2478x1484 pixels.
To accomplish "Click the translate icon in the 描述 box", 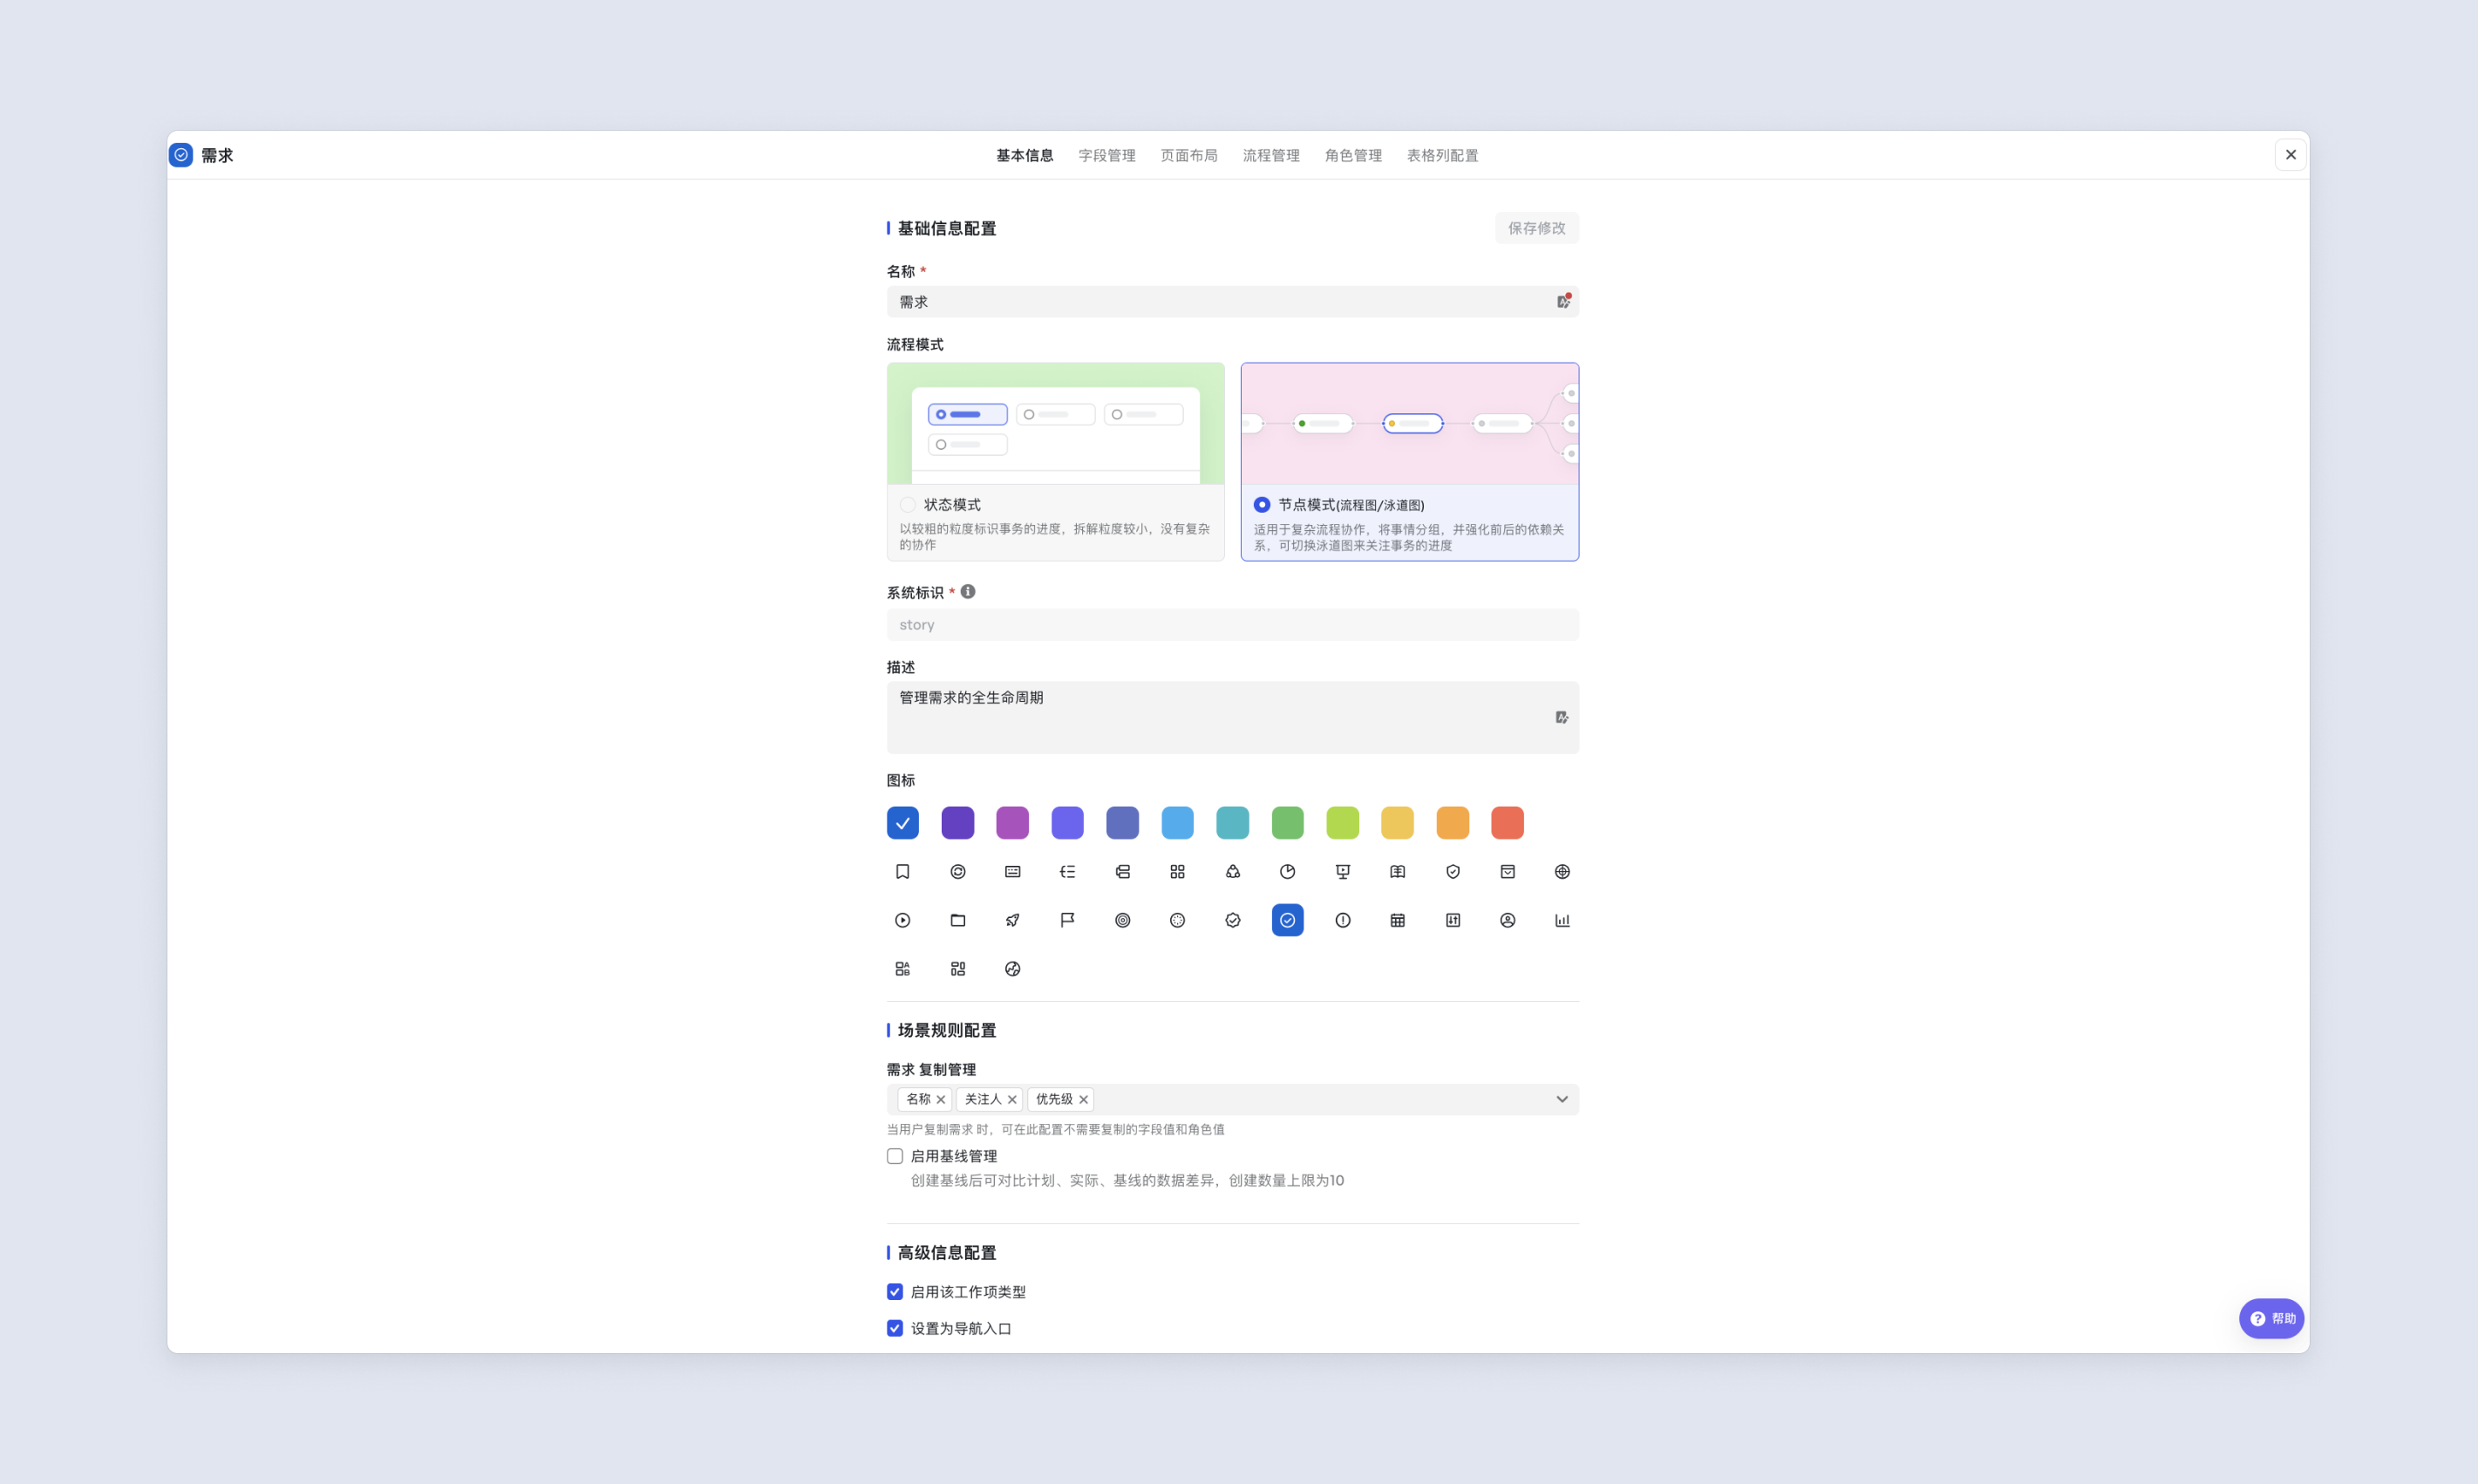I will point(1561,717).
